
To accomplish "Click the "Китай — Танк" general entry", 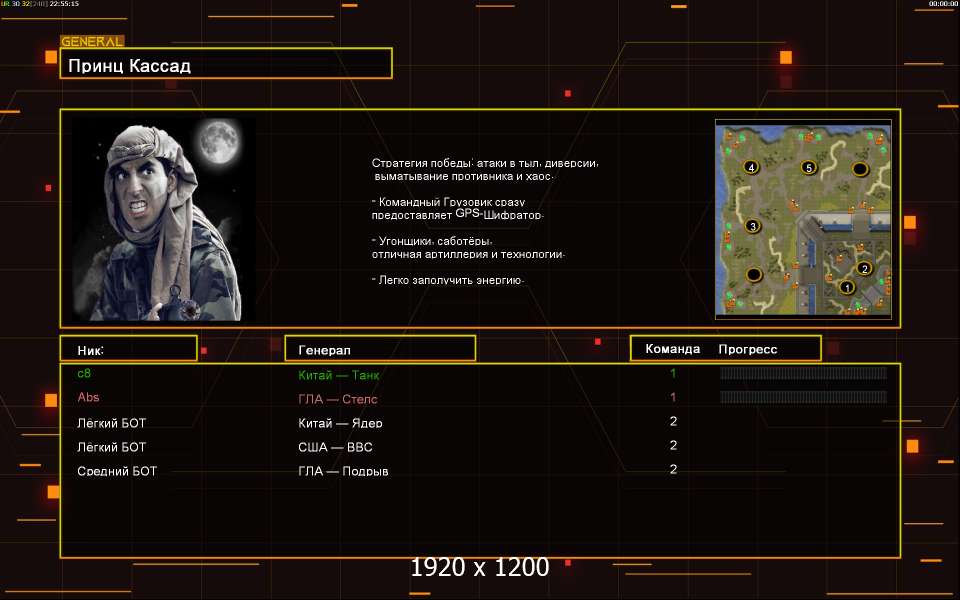I will (x=339, y=375).
